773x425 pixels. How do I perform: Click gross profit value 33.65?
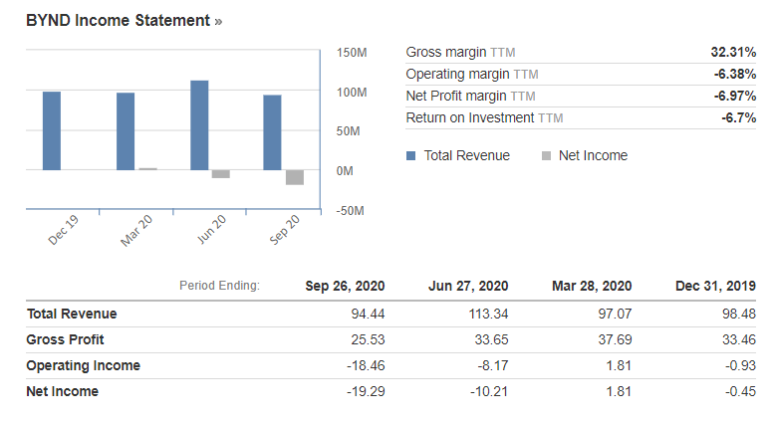(x=491, y=340)
